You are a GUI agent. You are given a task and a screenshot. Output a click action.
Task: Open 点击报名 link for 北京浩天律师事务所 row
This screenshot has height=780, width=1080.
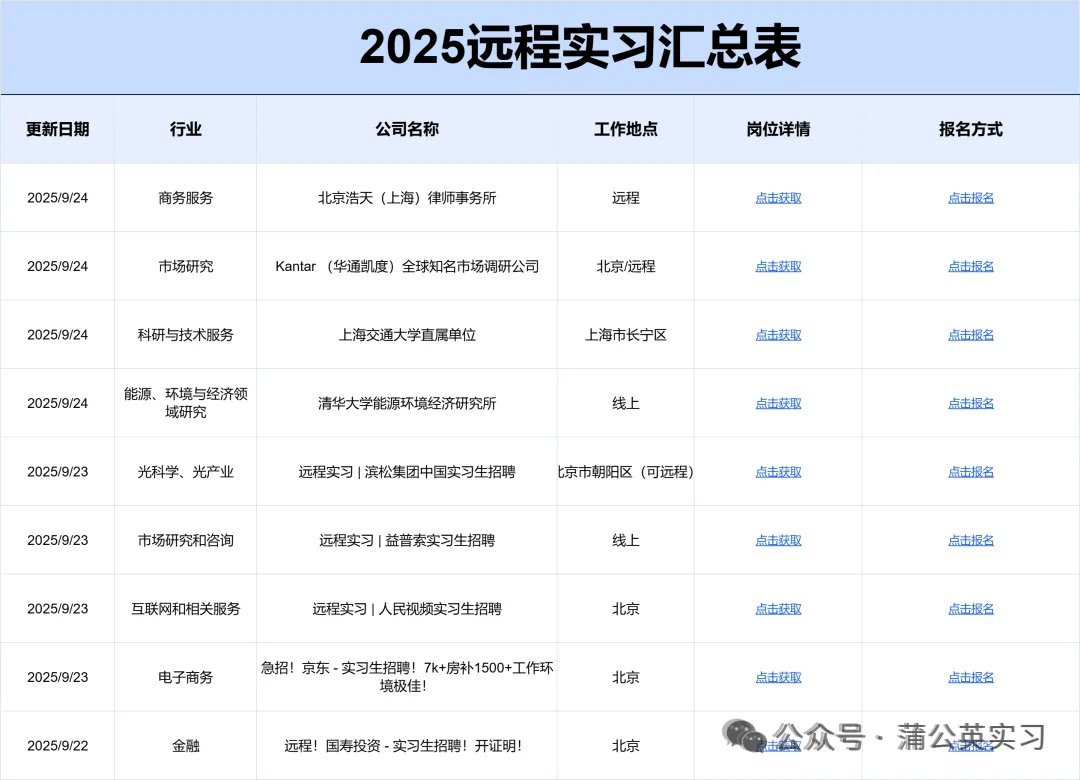point(971,198)
